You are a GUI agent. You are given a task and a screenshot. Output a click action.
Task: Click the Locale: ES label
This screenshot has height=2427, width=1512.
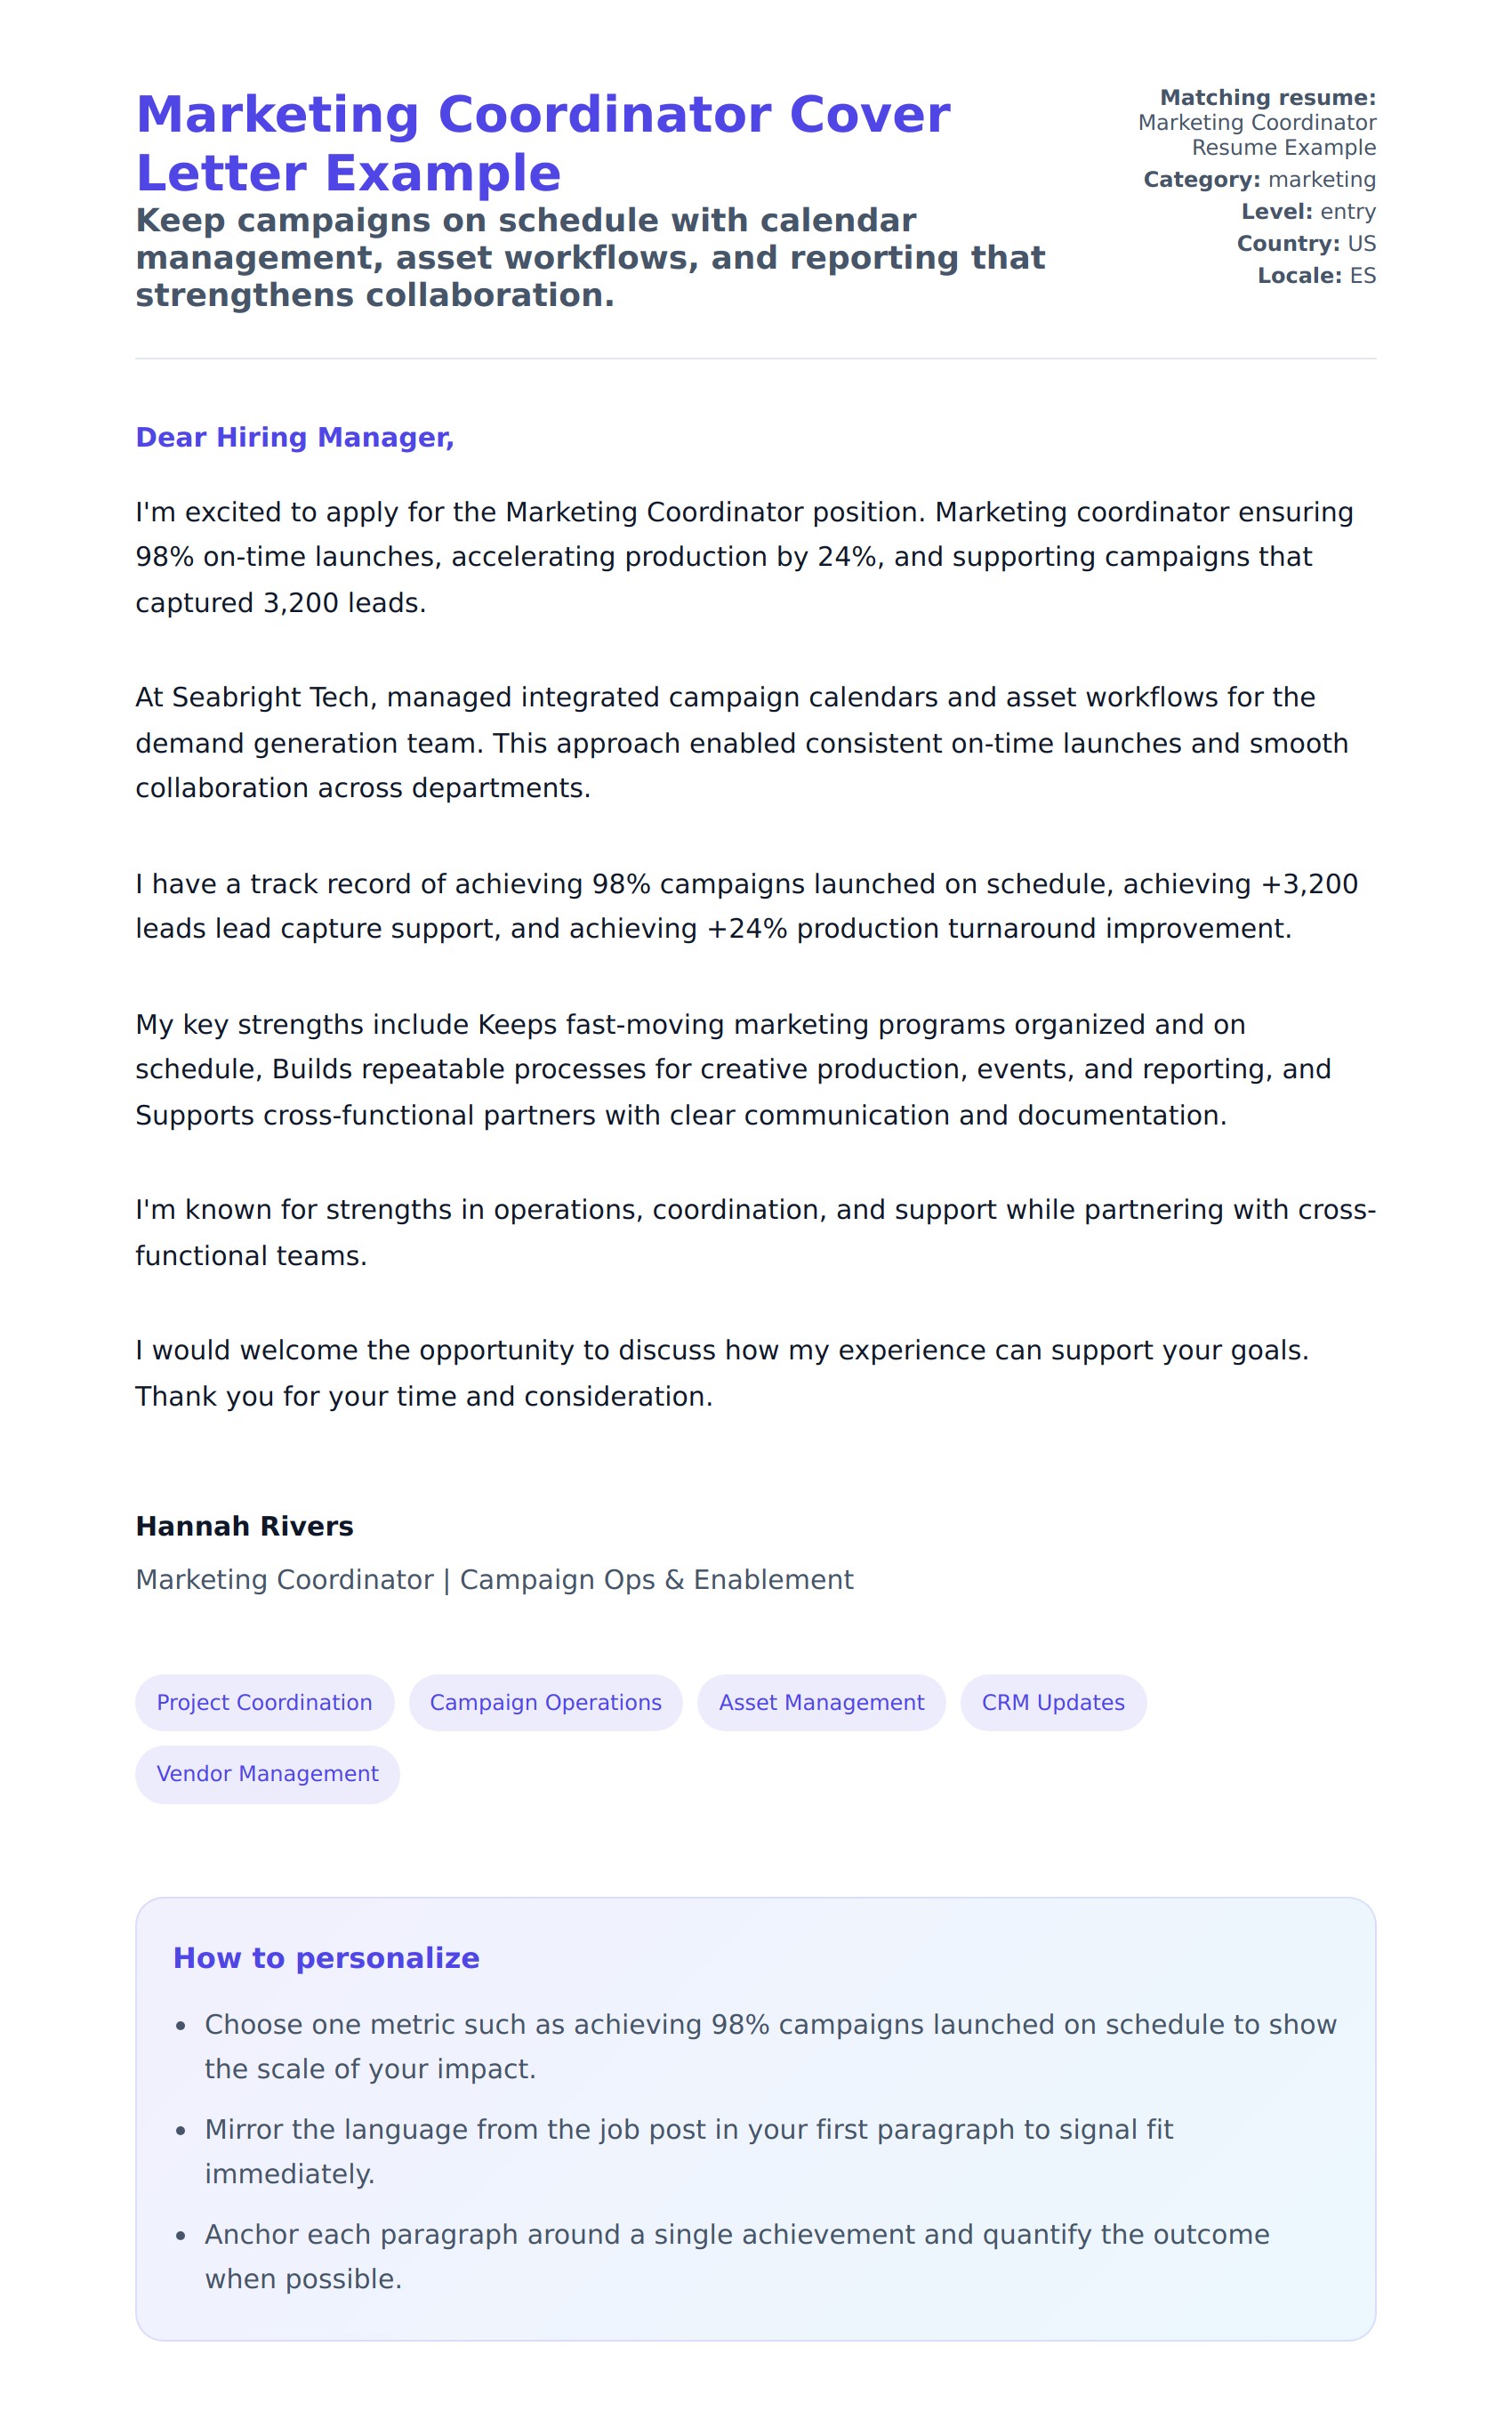tap(1316, 275)
